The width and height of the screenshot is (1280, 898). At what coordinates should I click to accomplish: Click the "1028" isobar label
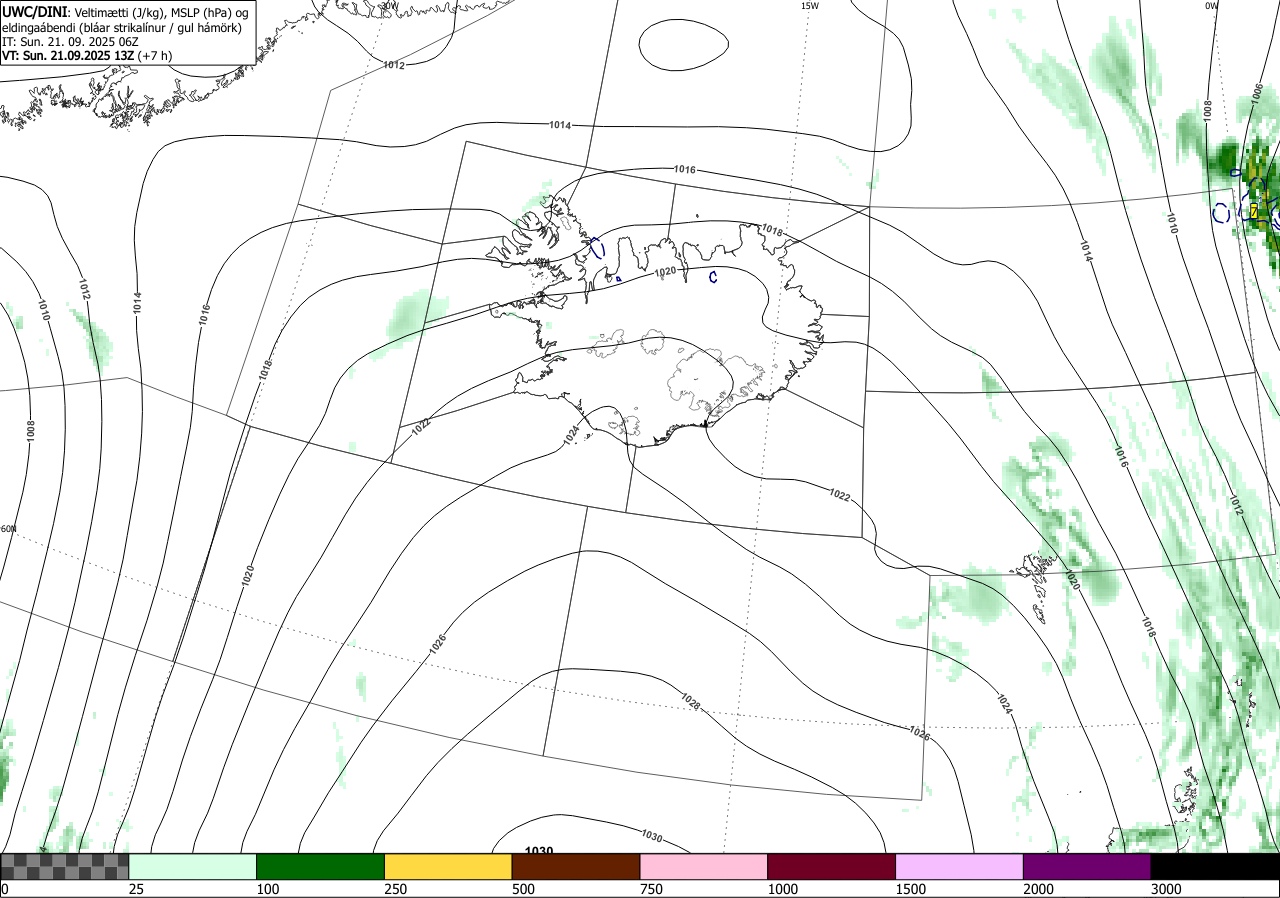click(x=690, y=703)
